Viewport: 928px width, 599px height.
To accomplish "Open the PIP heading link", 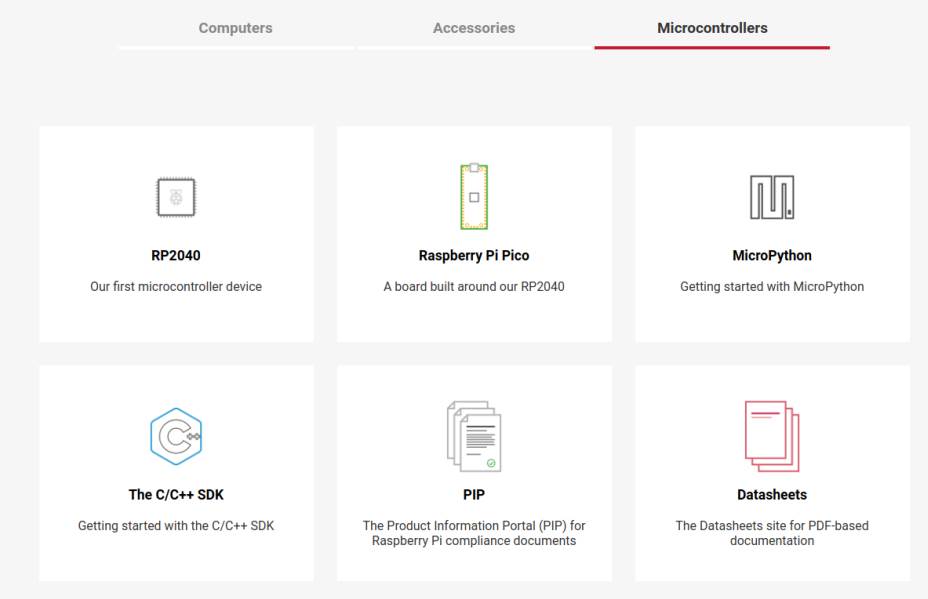I will click(x=474, y=495).
